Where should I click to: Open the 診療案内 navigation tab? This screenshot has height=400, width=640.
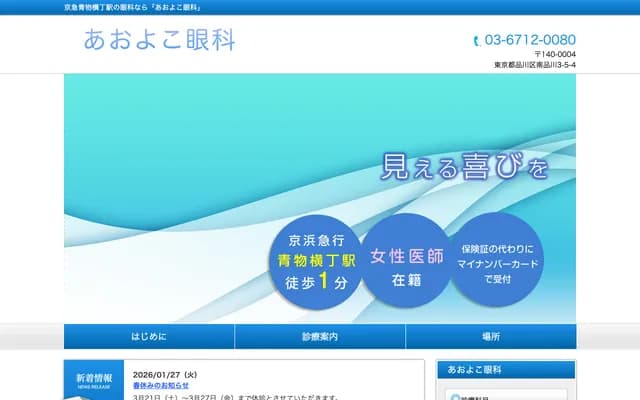click(x=320, y=337)
